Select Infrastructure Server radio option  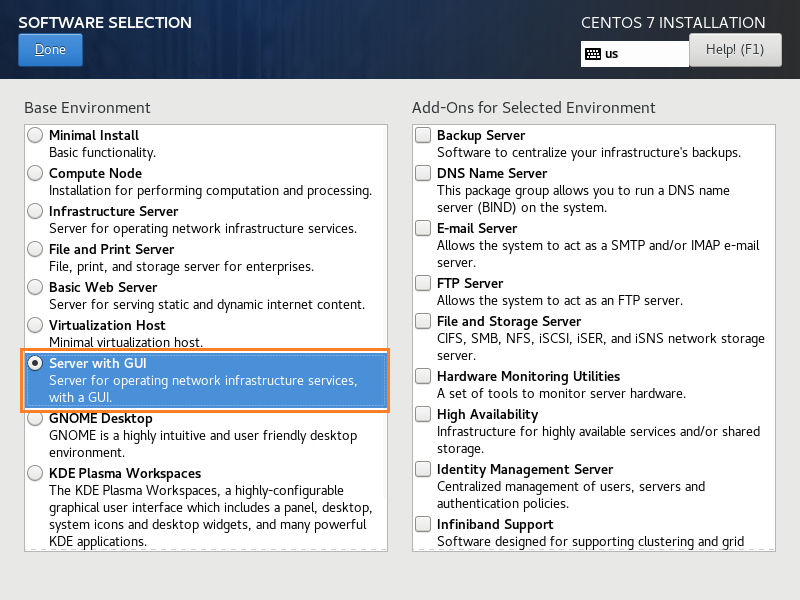pos(35,211)
